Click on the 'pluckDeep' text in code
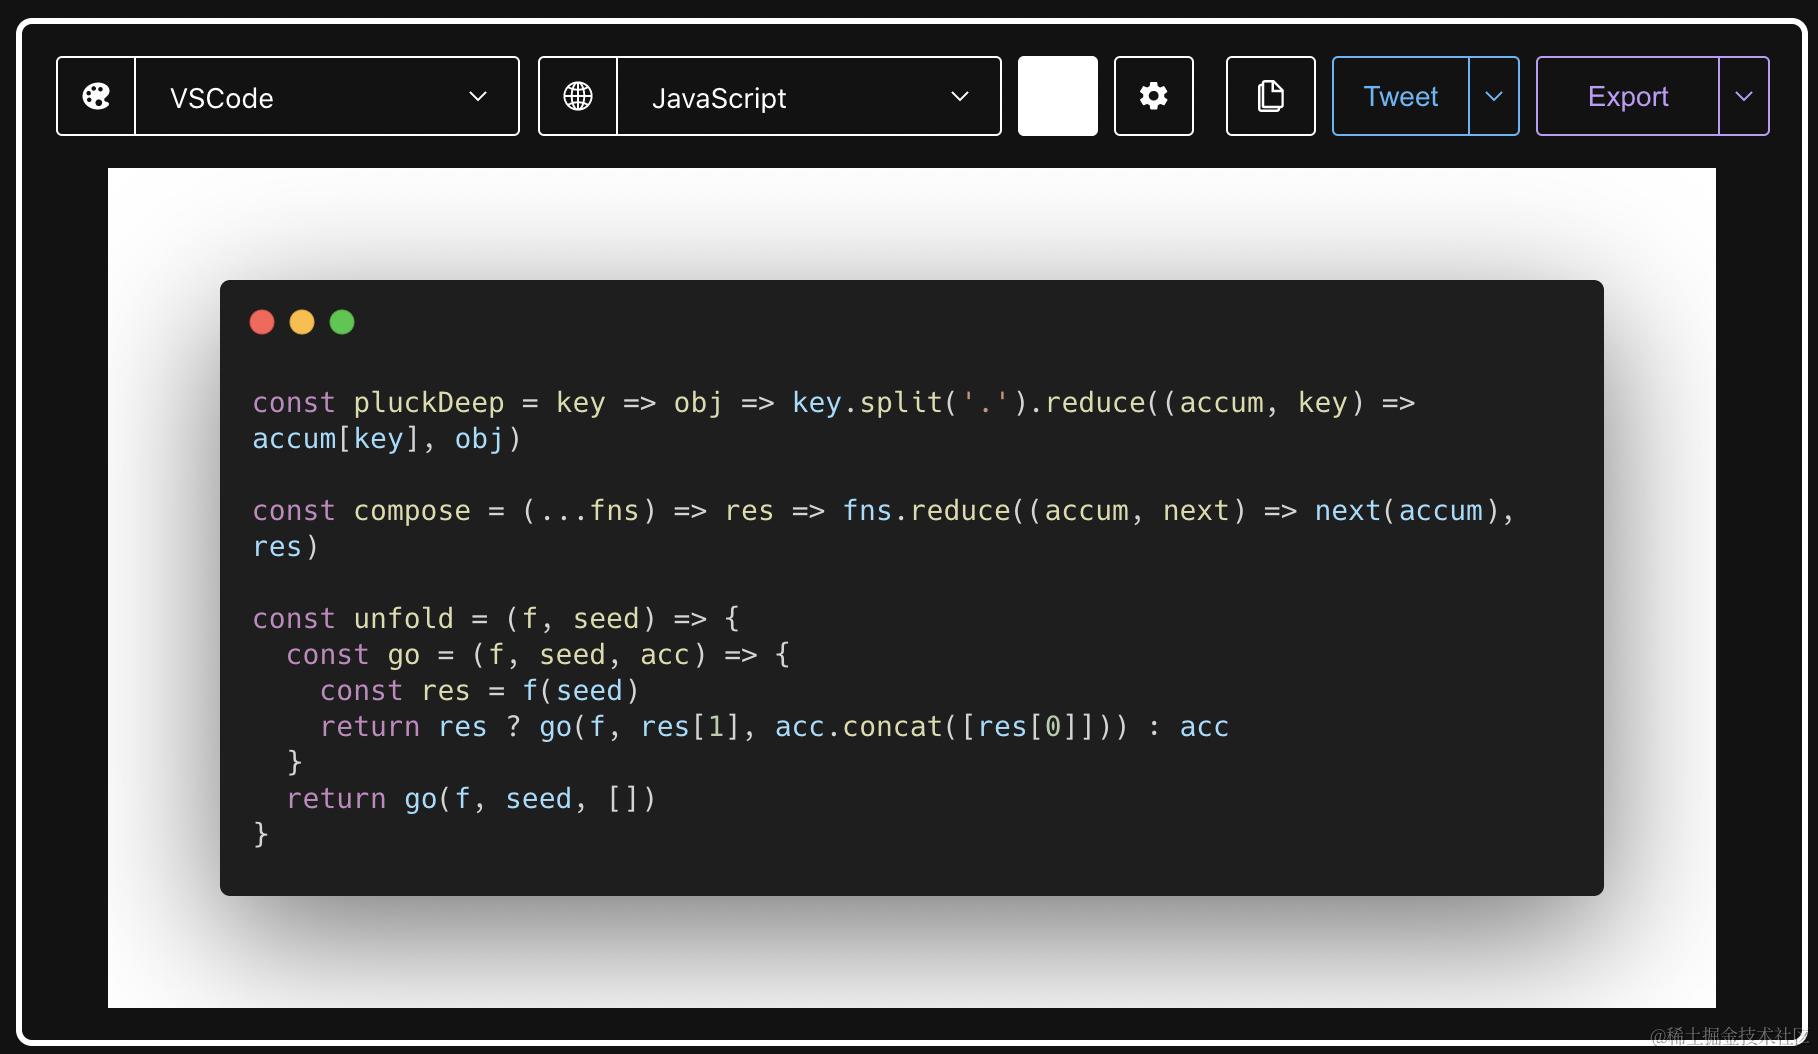 (429, 403)
